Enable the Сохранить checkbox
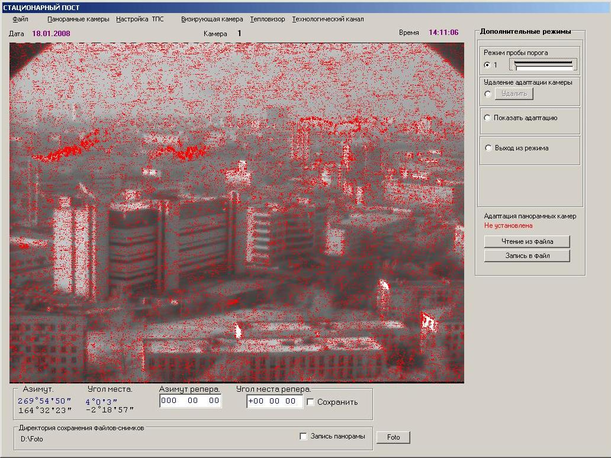Image resolution: width=611 pixels, height=458 pixels. pyautogui.click(x=308, y=402)
